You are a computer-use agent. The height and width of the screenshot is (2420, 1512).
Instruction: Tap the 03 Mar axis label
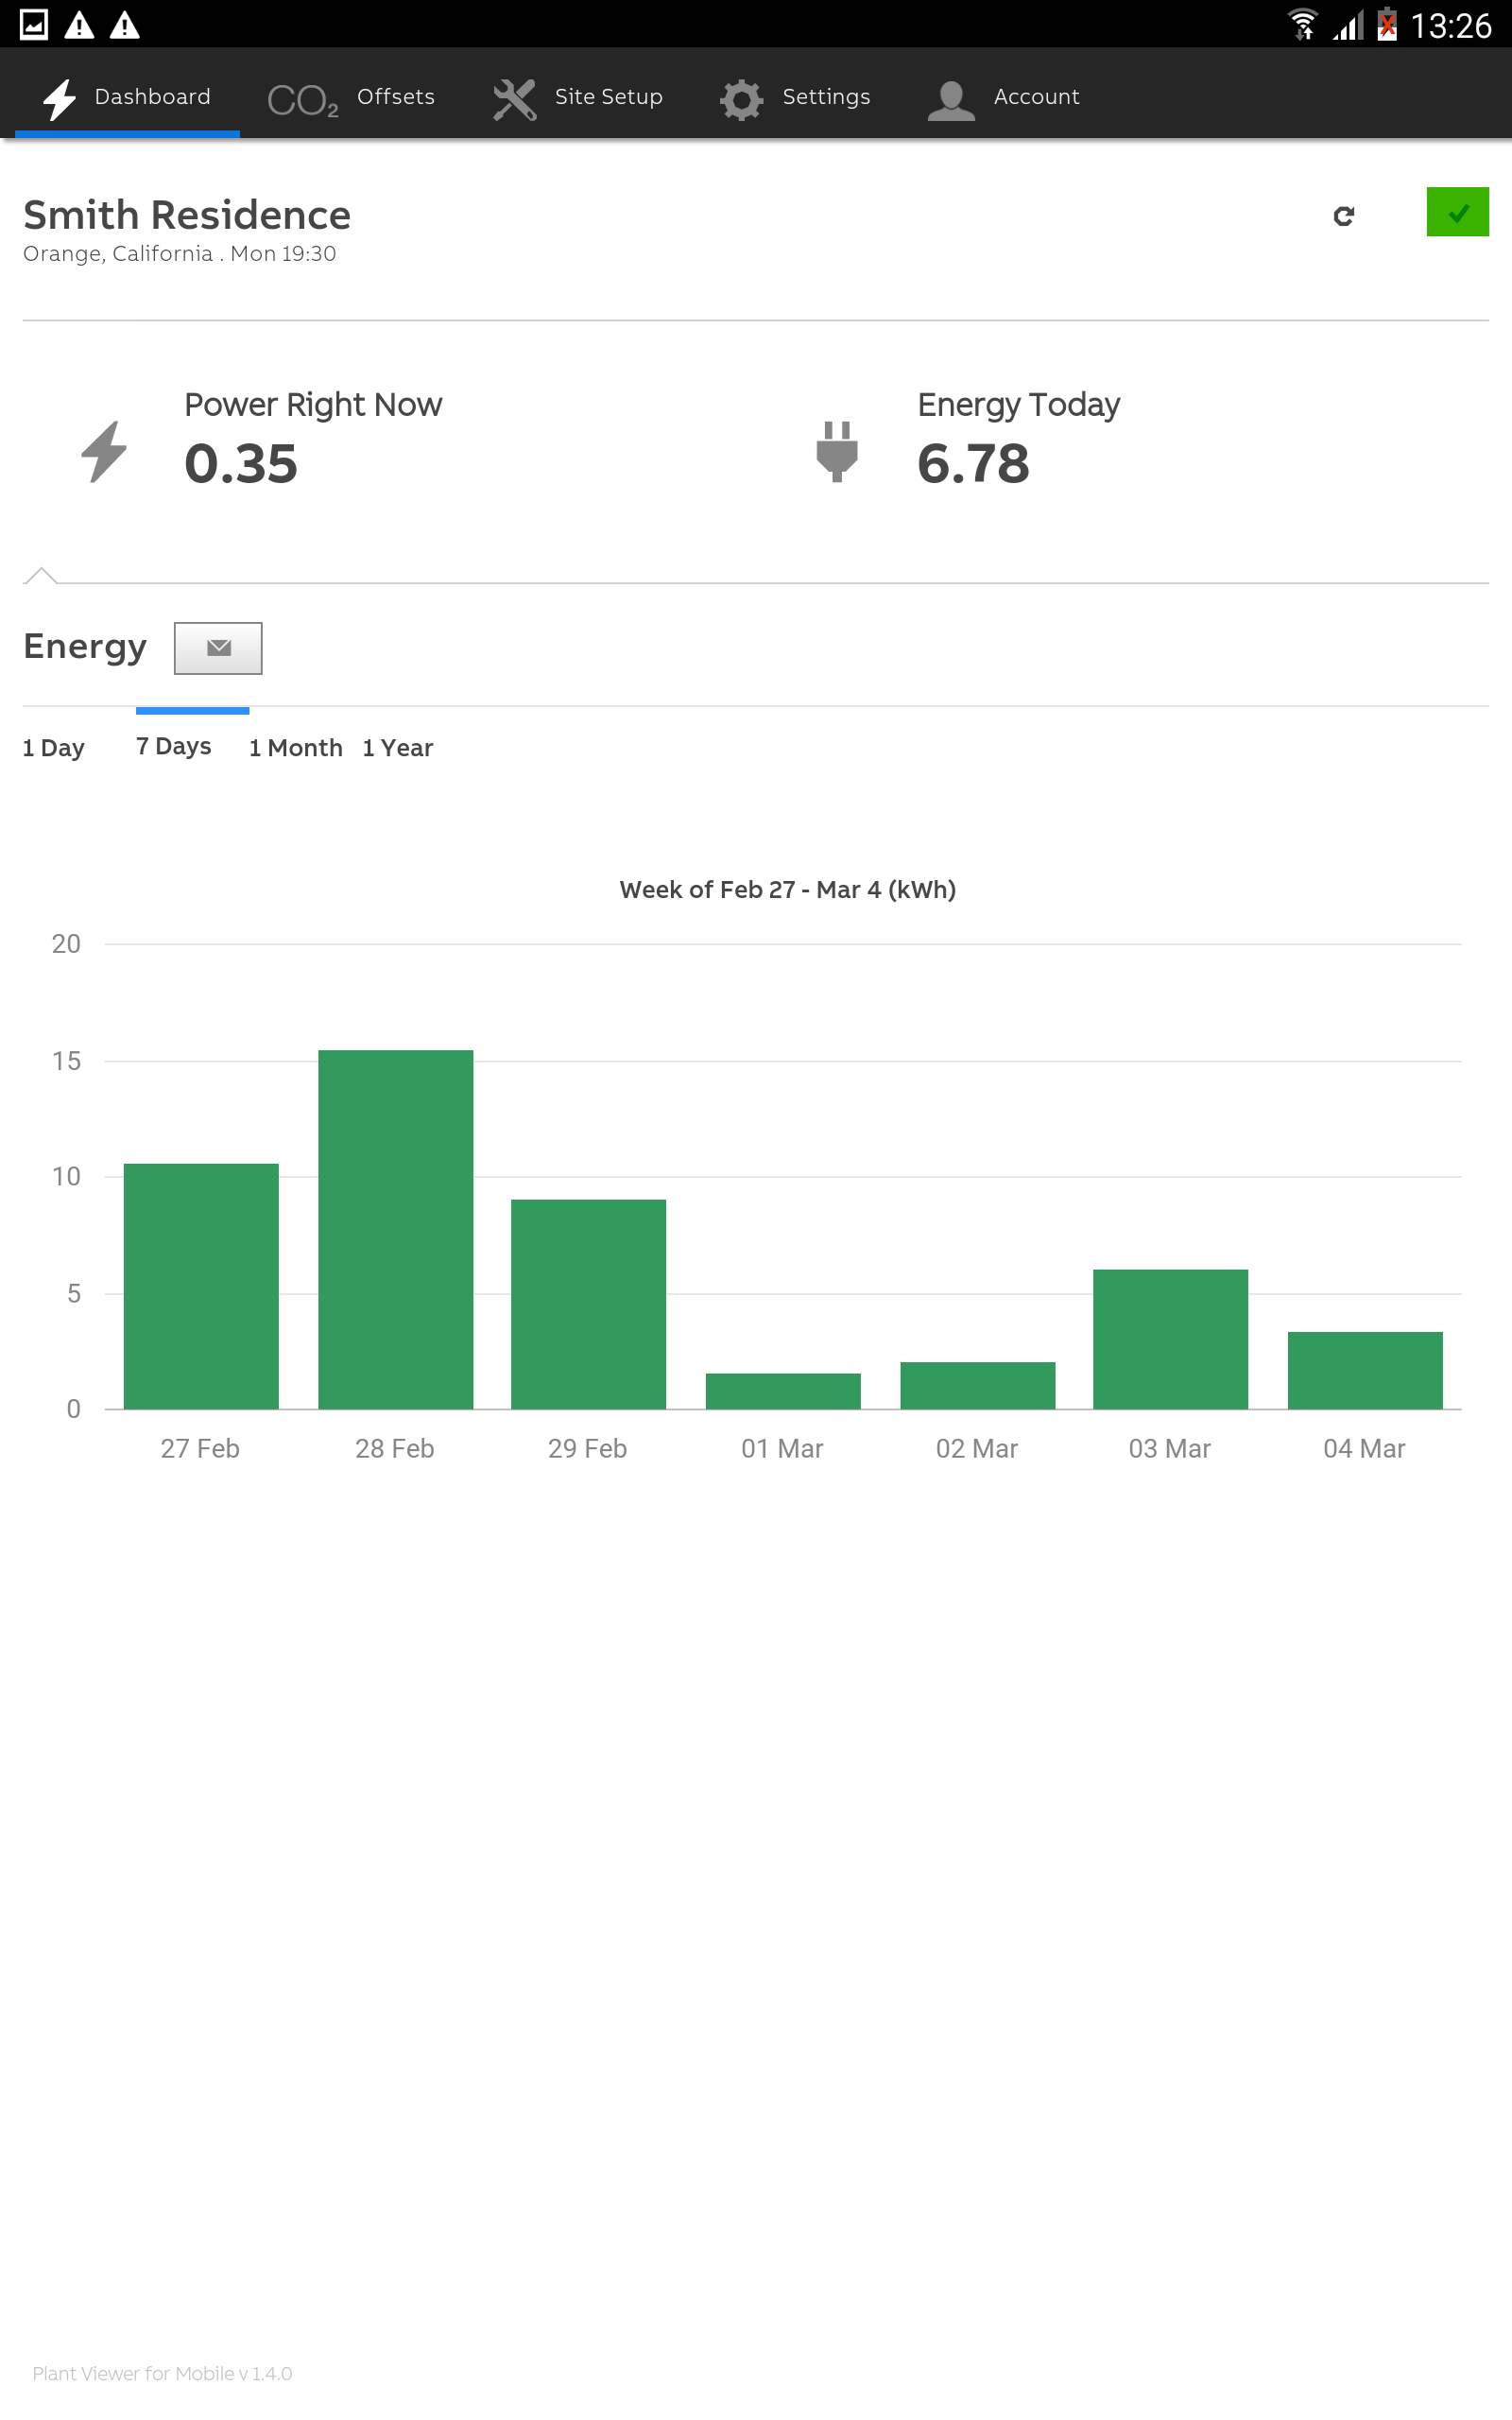(x=1170, y=1448)
